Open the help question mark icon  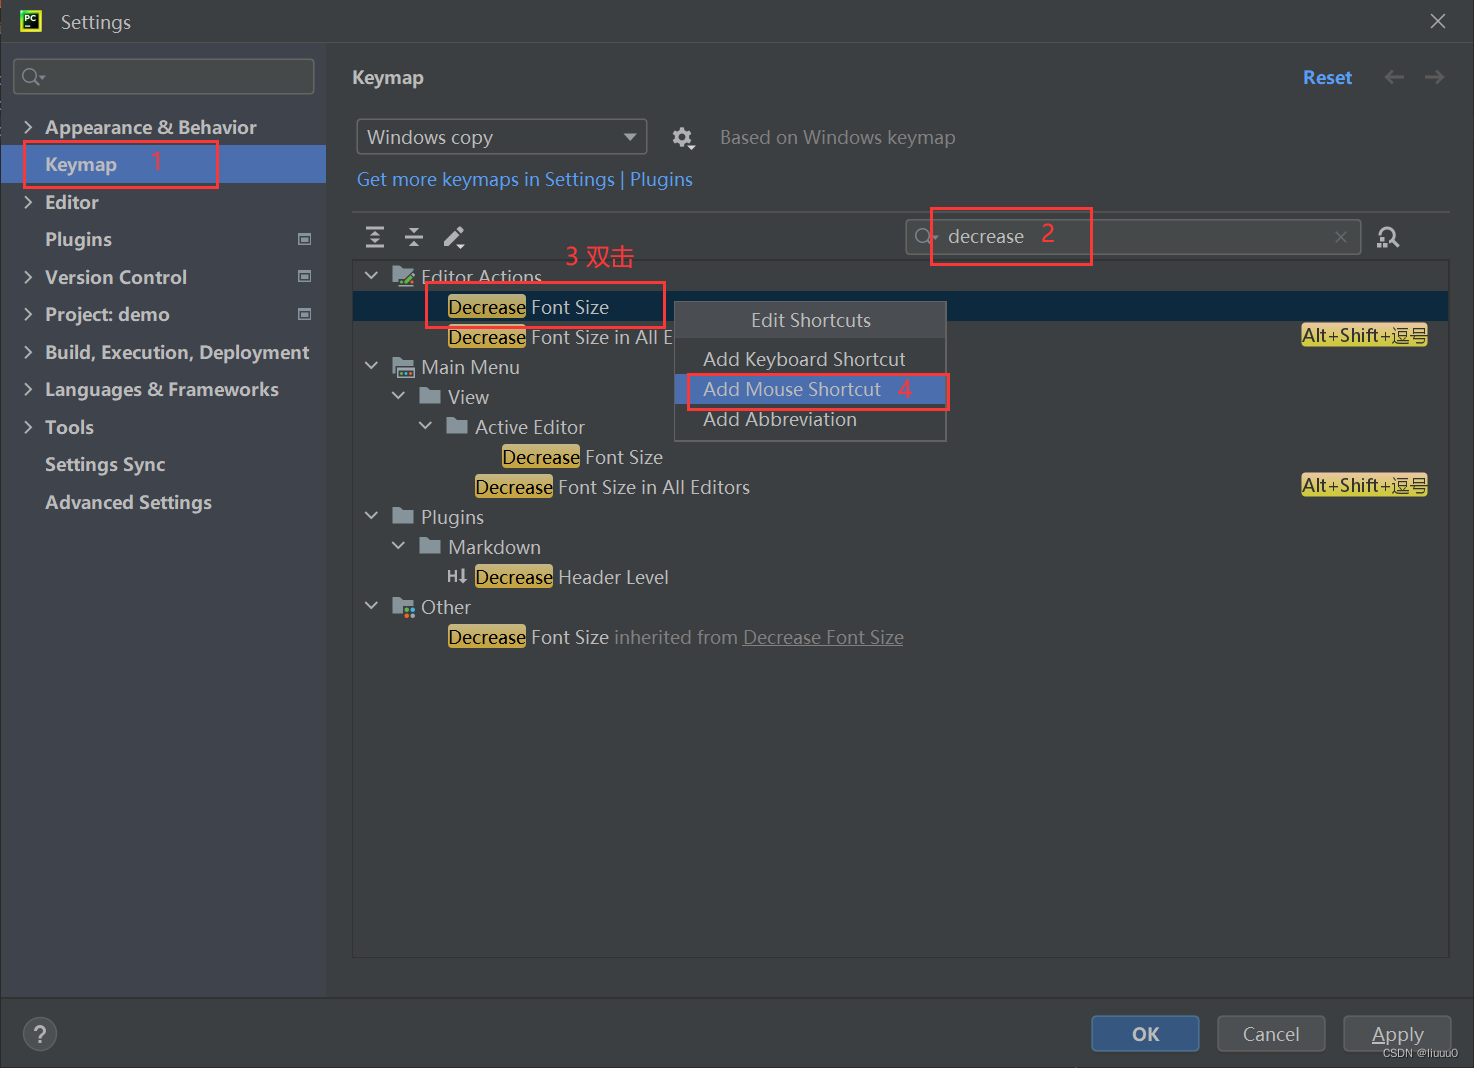tap(40, 1033)
